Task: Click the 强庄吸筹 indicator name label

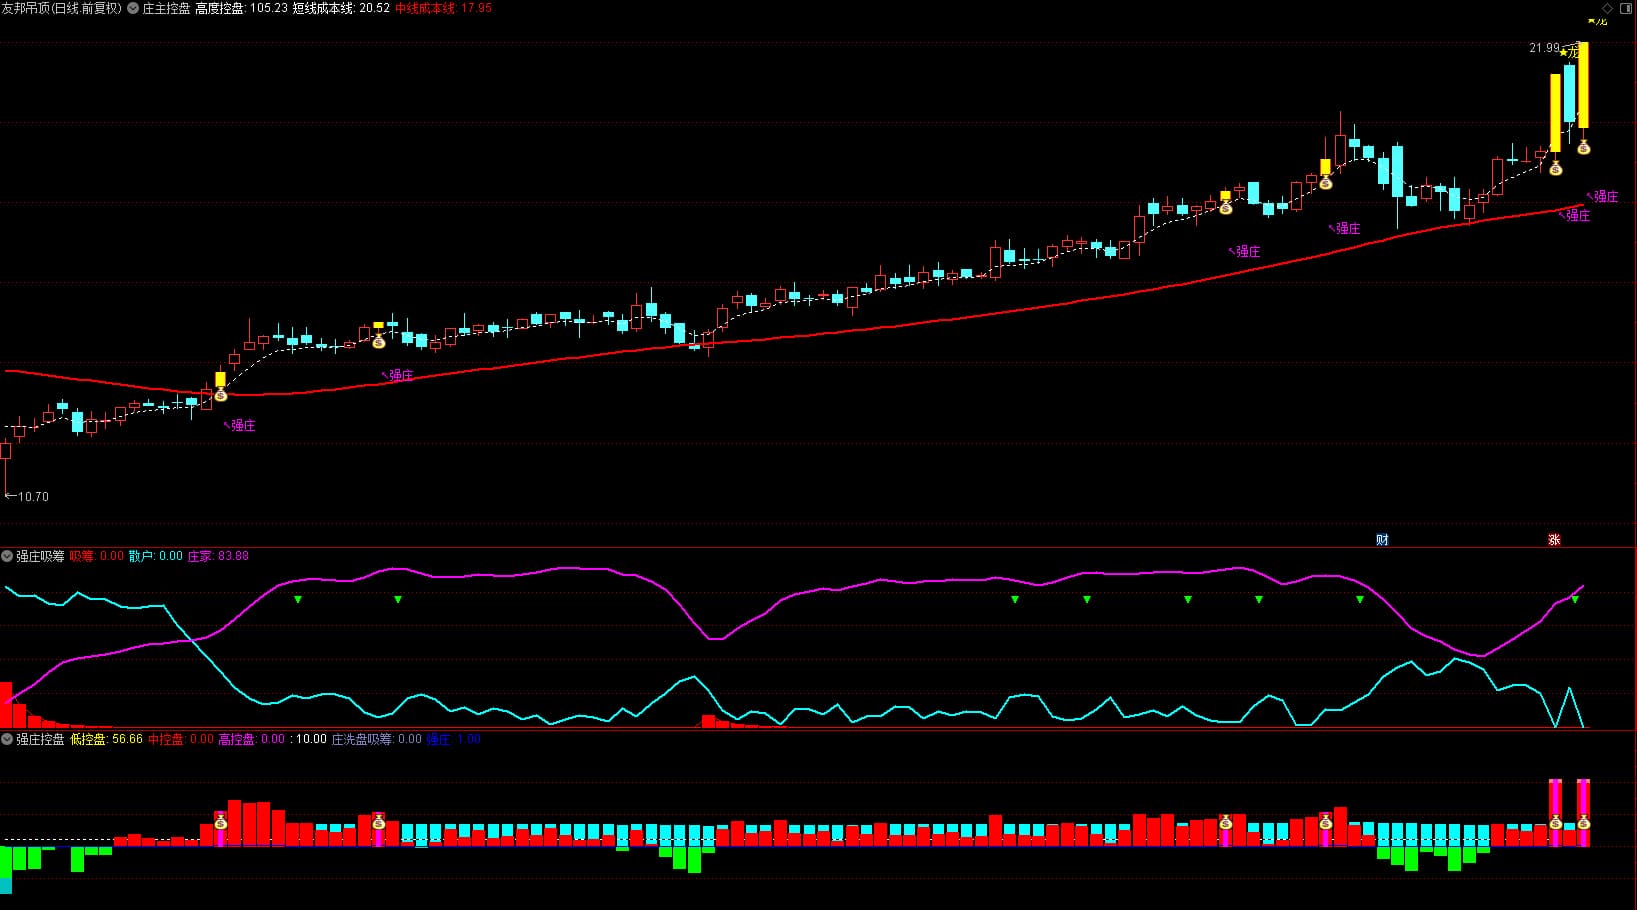Action: point(40,556)
